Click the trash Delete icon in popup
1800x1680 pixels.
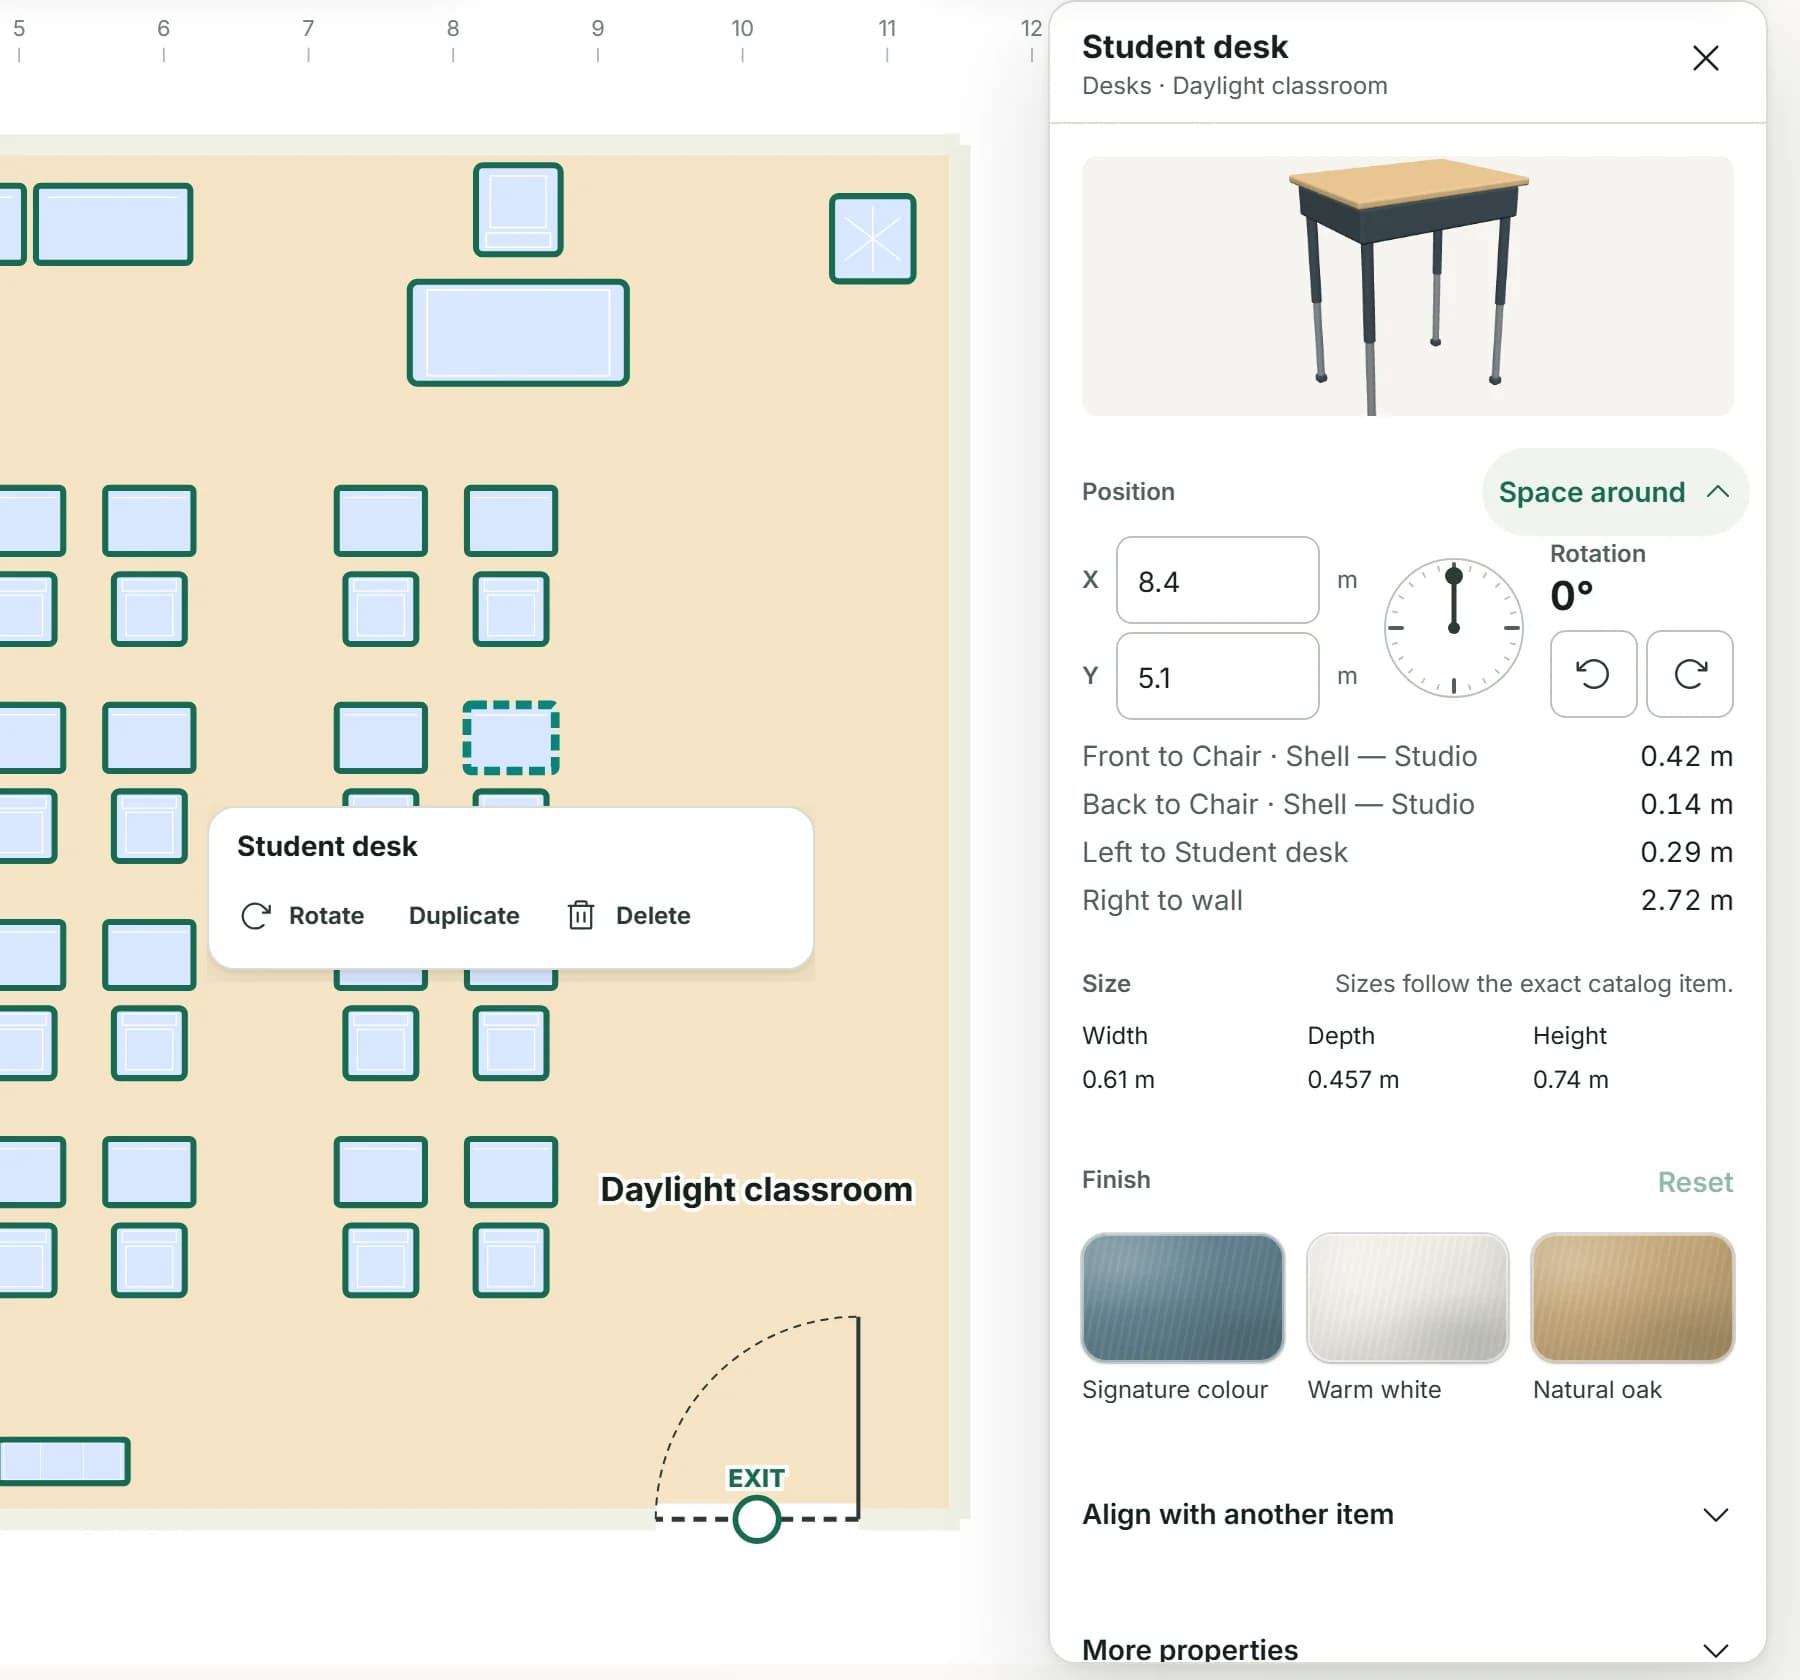pos(581,915)
